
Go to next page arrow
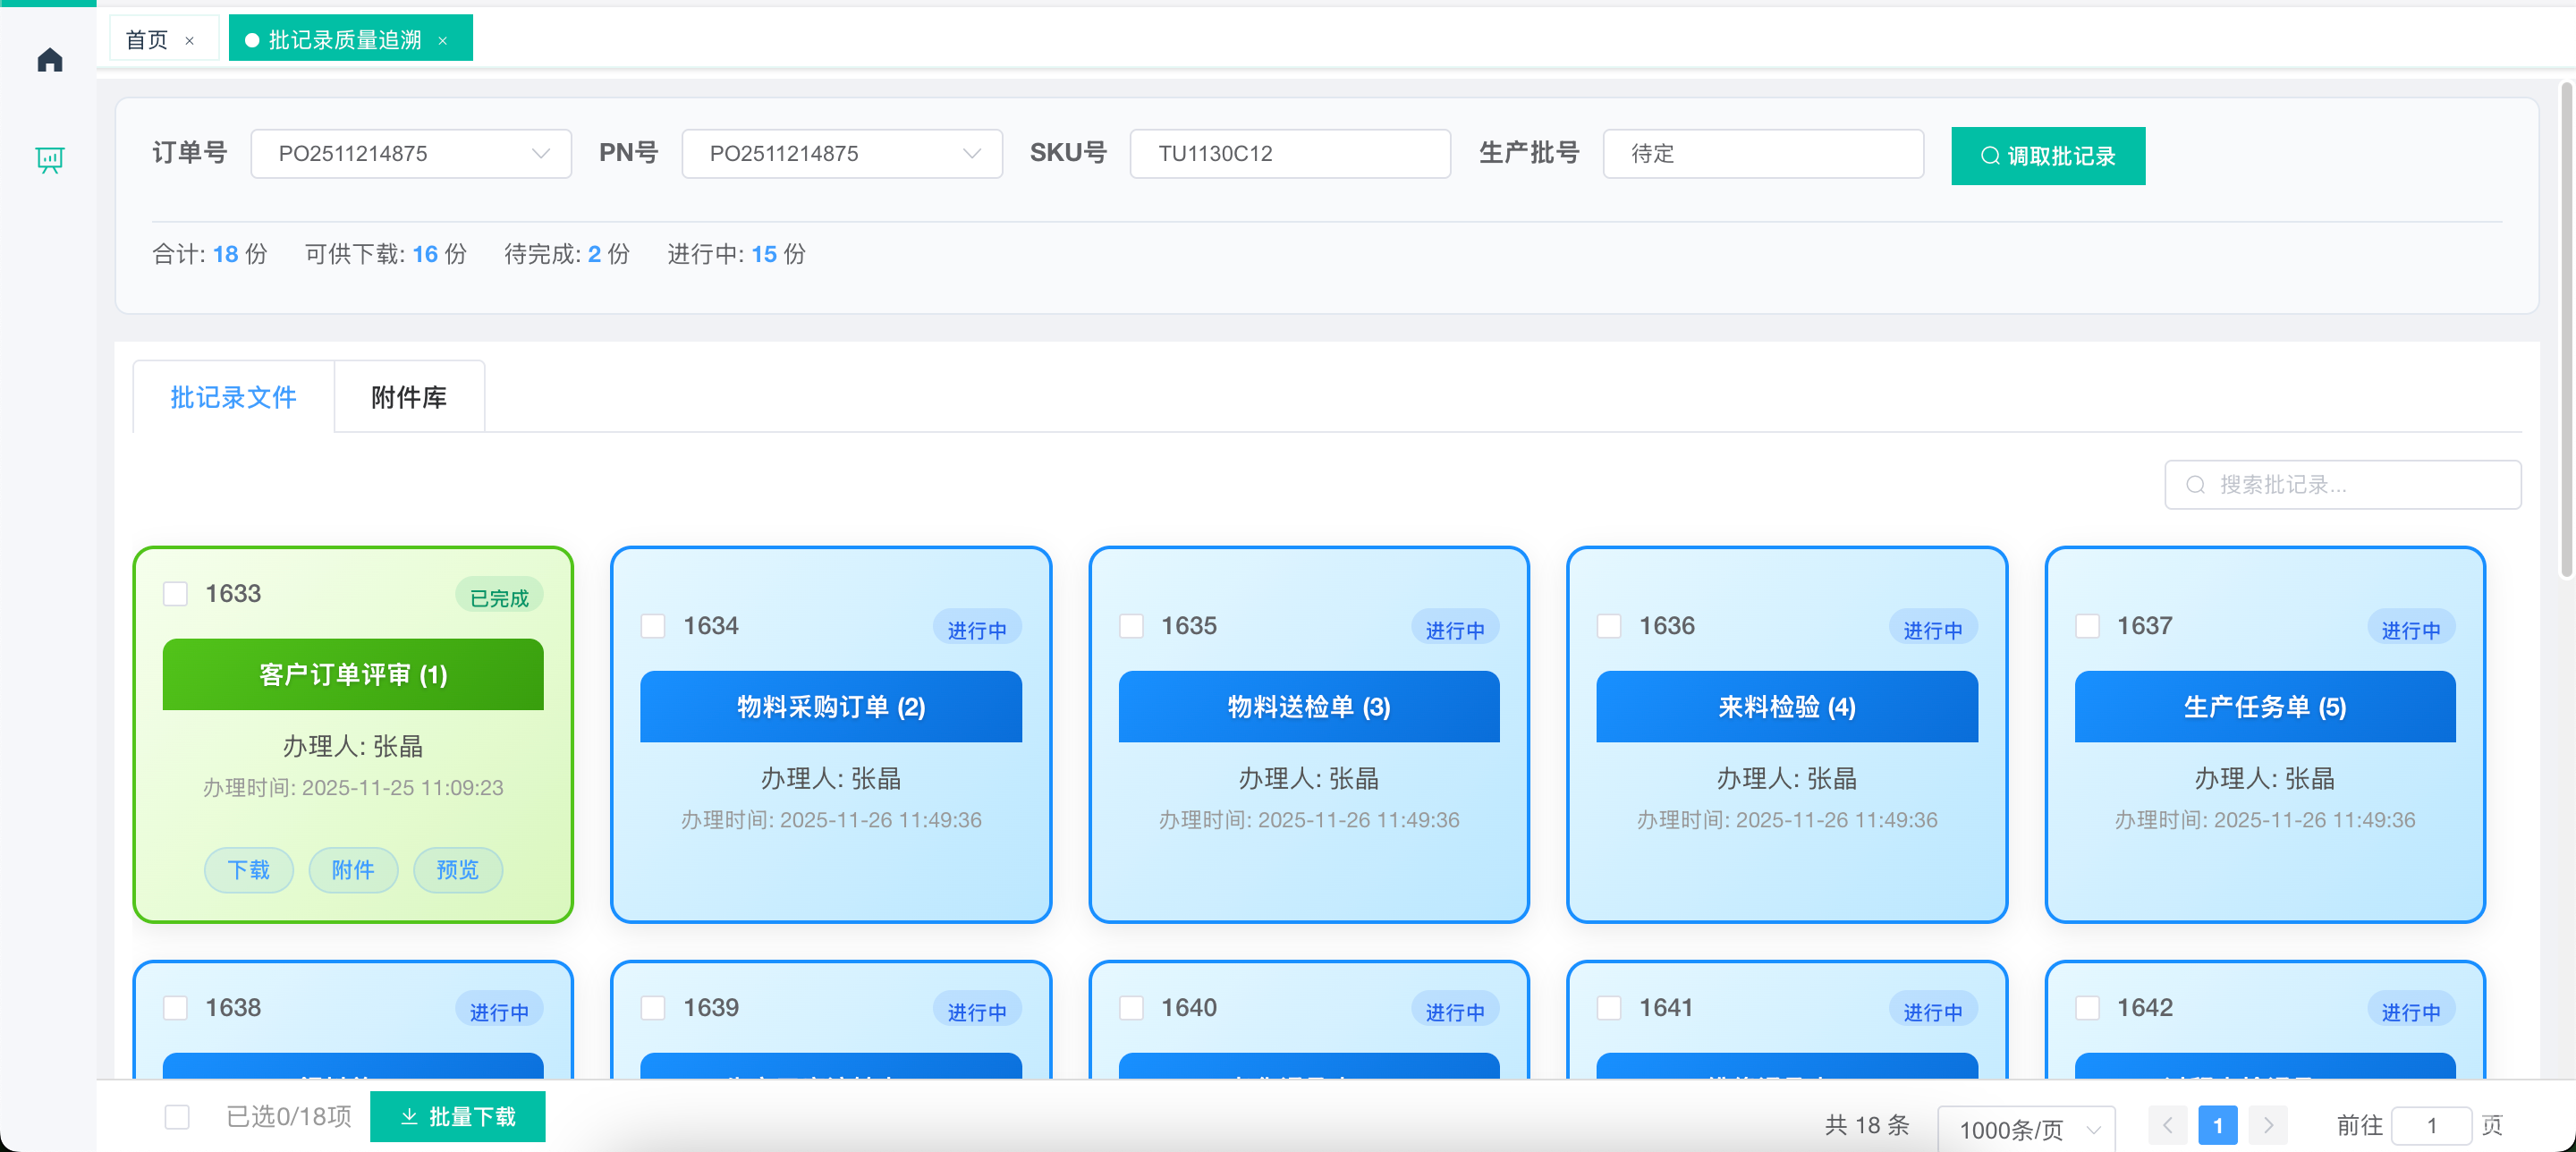pyautogui.click(x=2268, y=1126)
